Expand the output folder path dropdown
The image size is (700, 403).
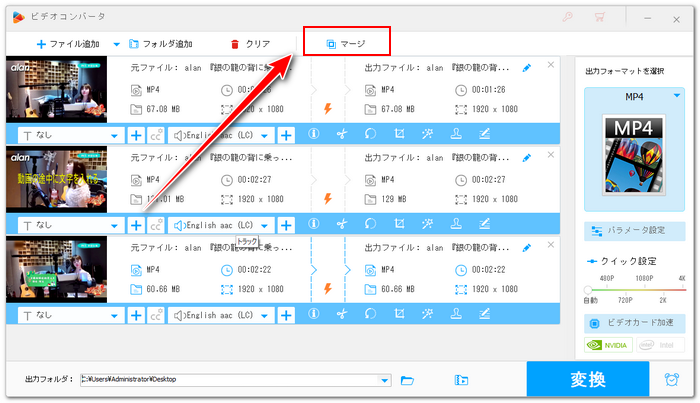point(384,380)
